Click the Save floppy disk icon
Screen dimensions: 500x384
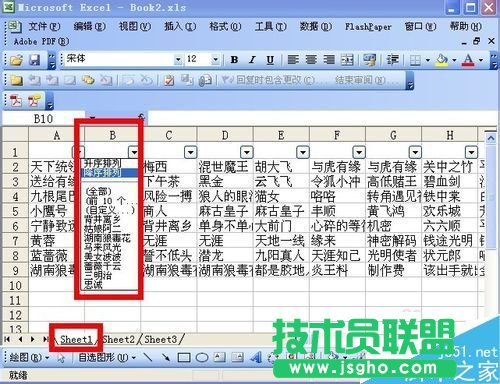35,60
